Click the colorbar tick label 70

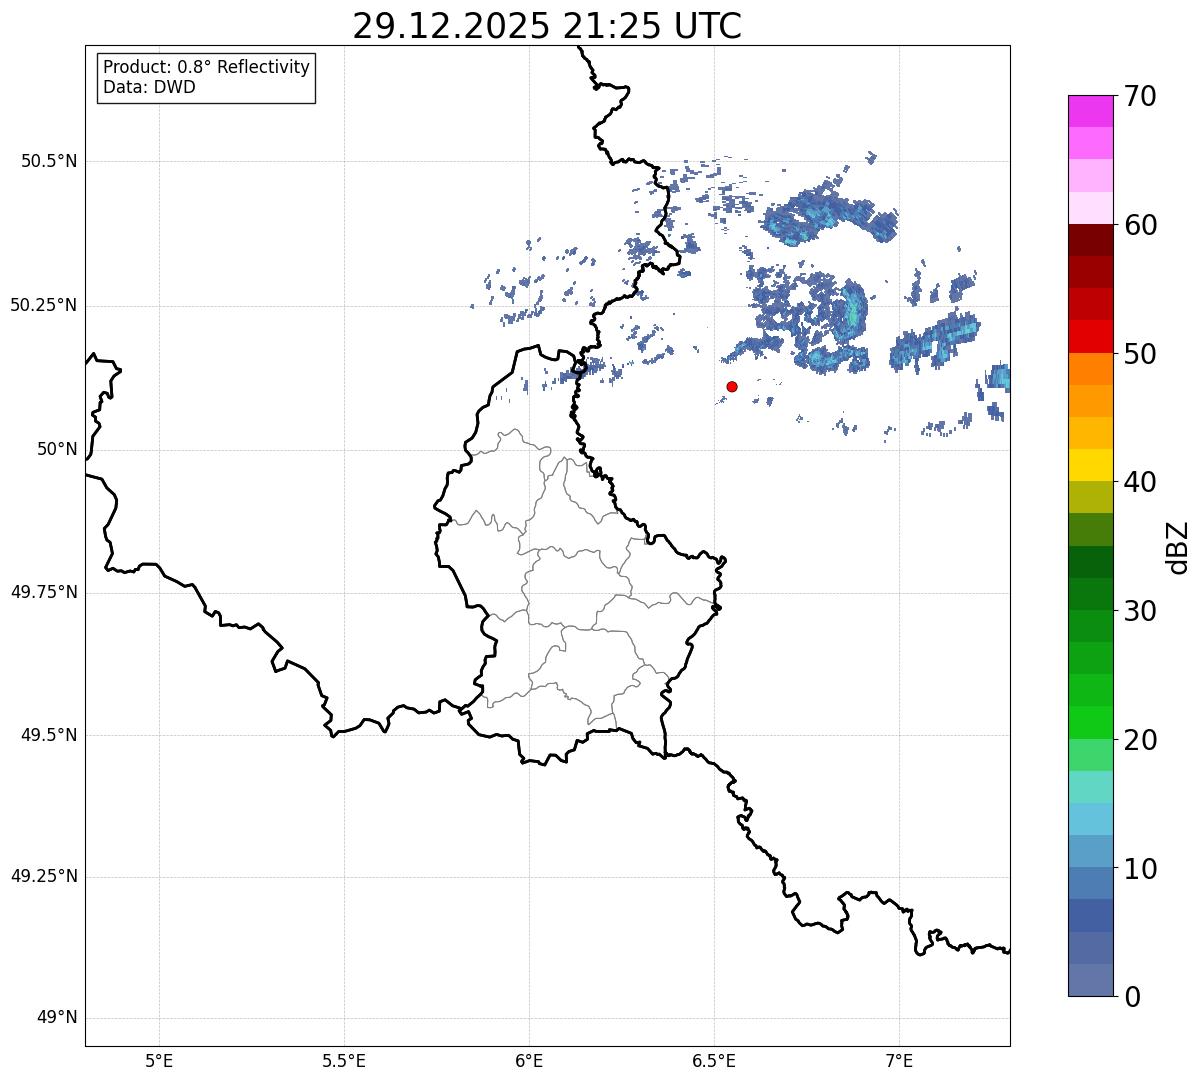pos(1140,96)
